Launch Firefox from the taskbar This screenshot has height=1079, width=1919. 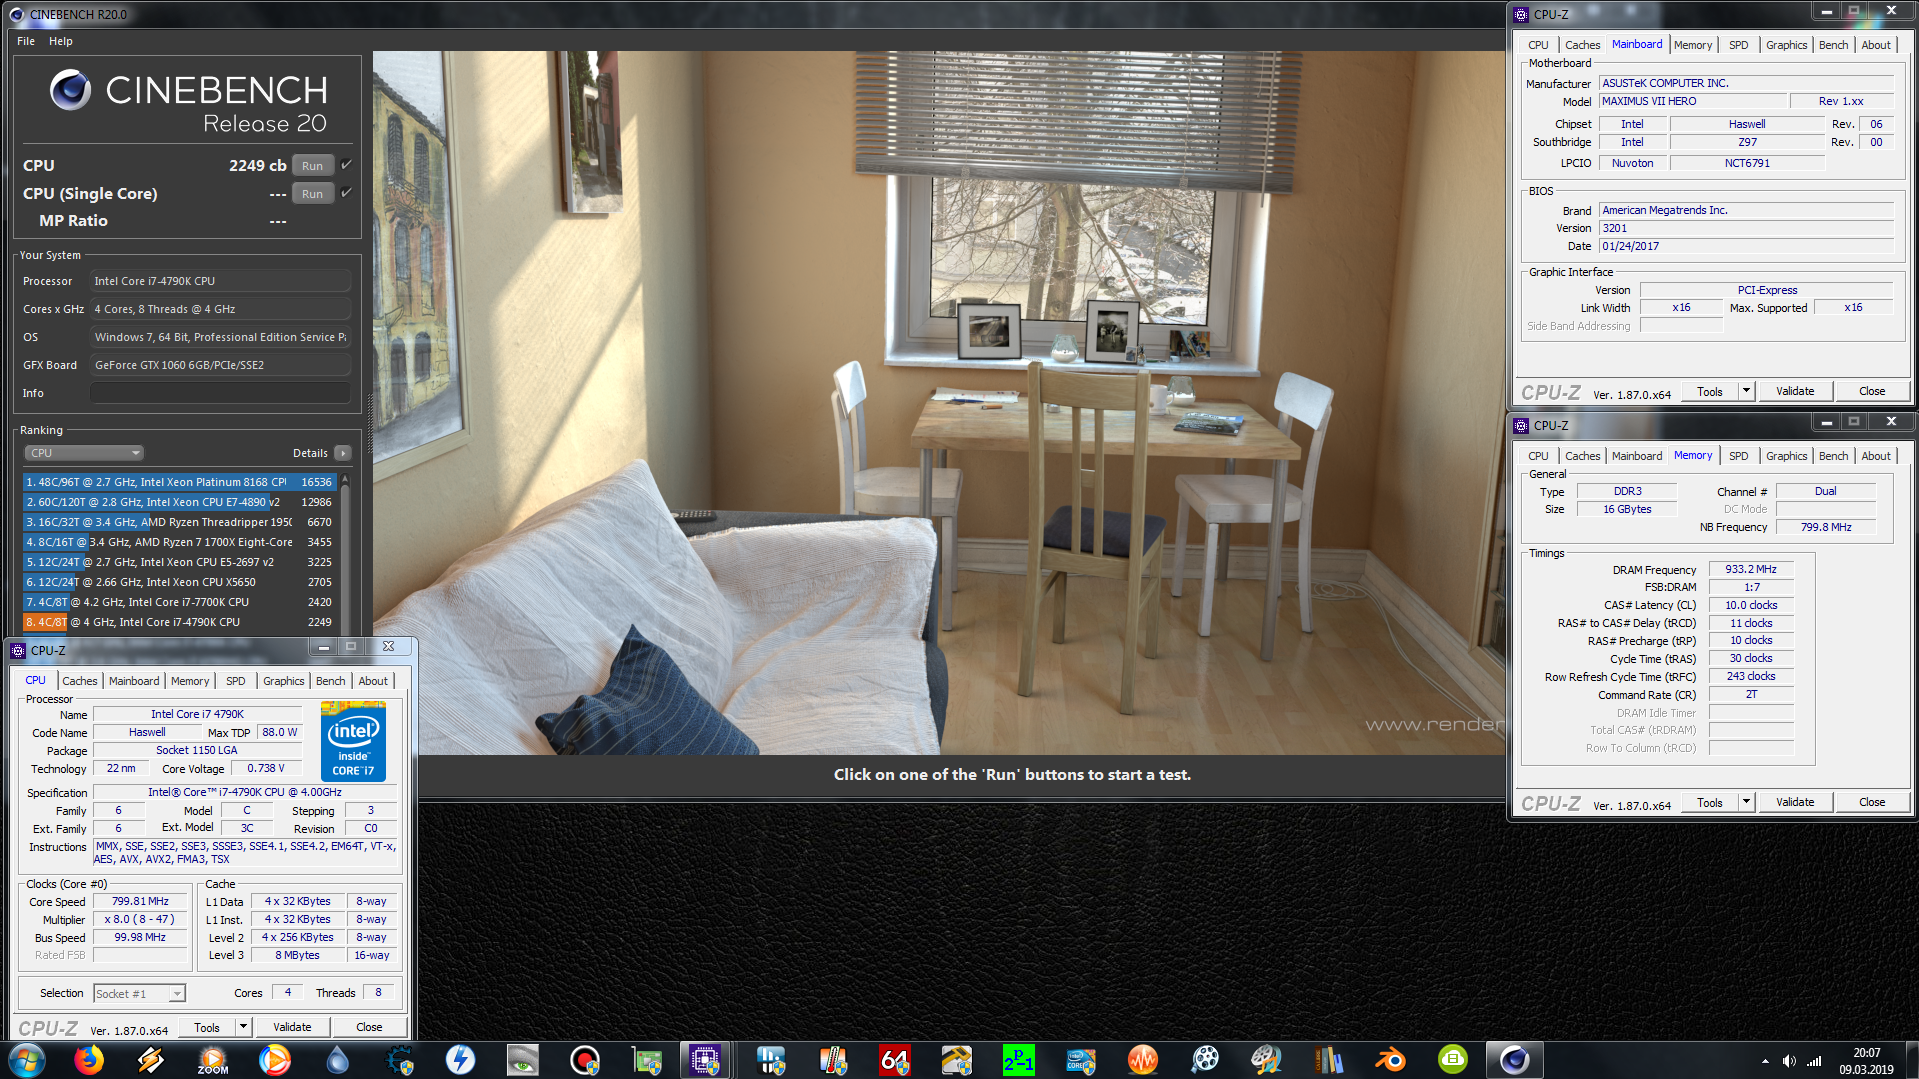tap(89, 1060)
